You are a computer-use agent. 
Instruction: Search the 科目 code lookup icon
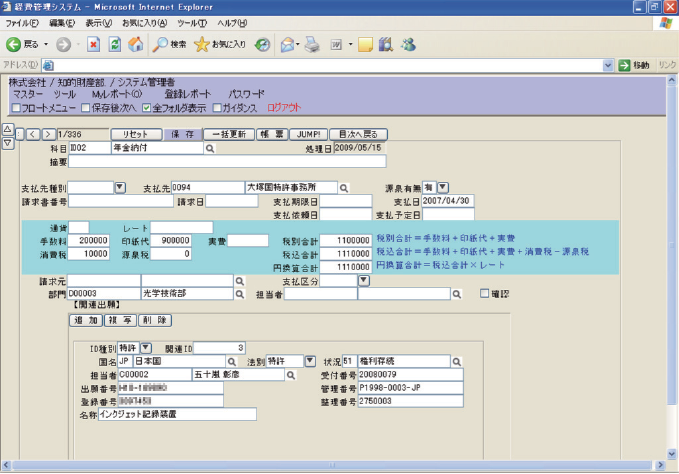210,149
